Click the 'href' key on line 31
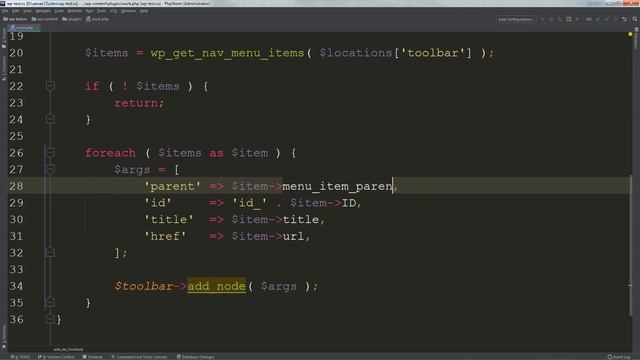Viewport: 640px width, 360px height. (x=165, y=236)
